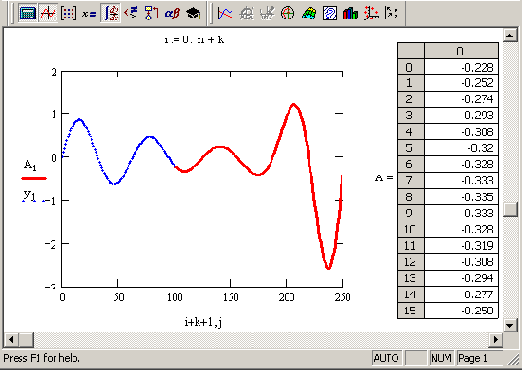Select column header 0 of table A
Screen dimensions: 522x370
coord(461,51)
